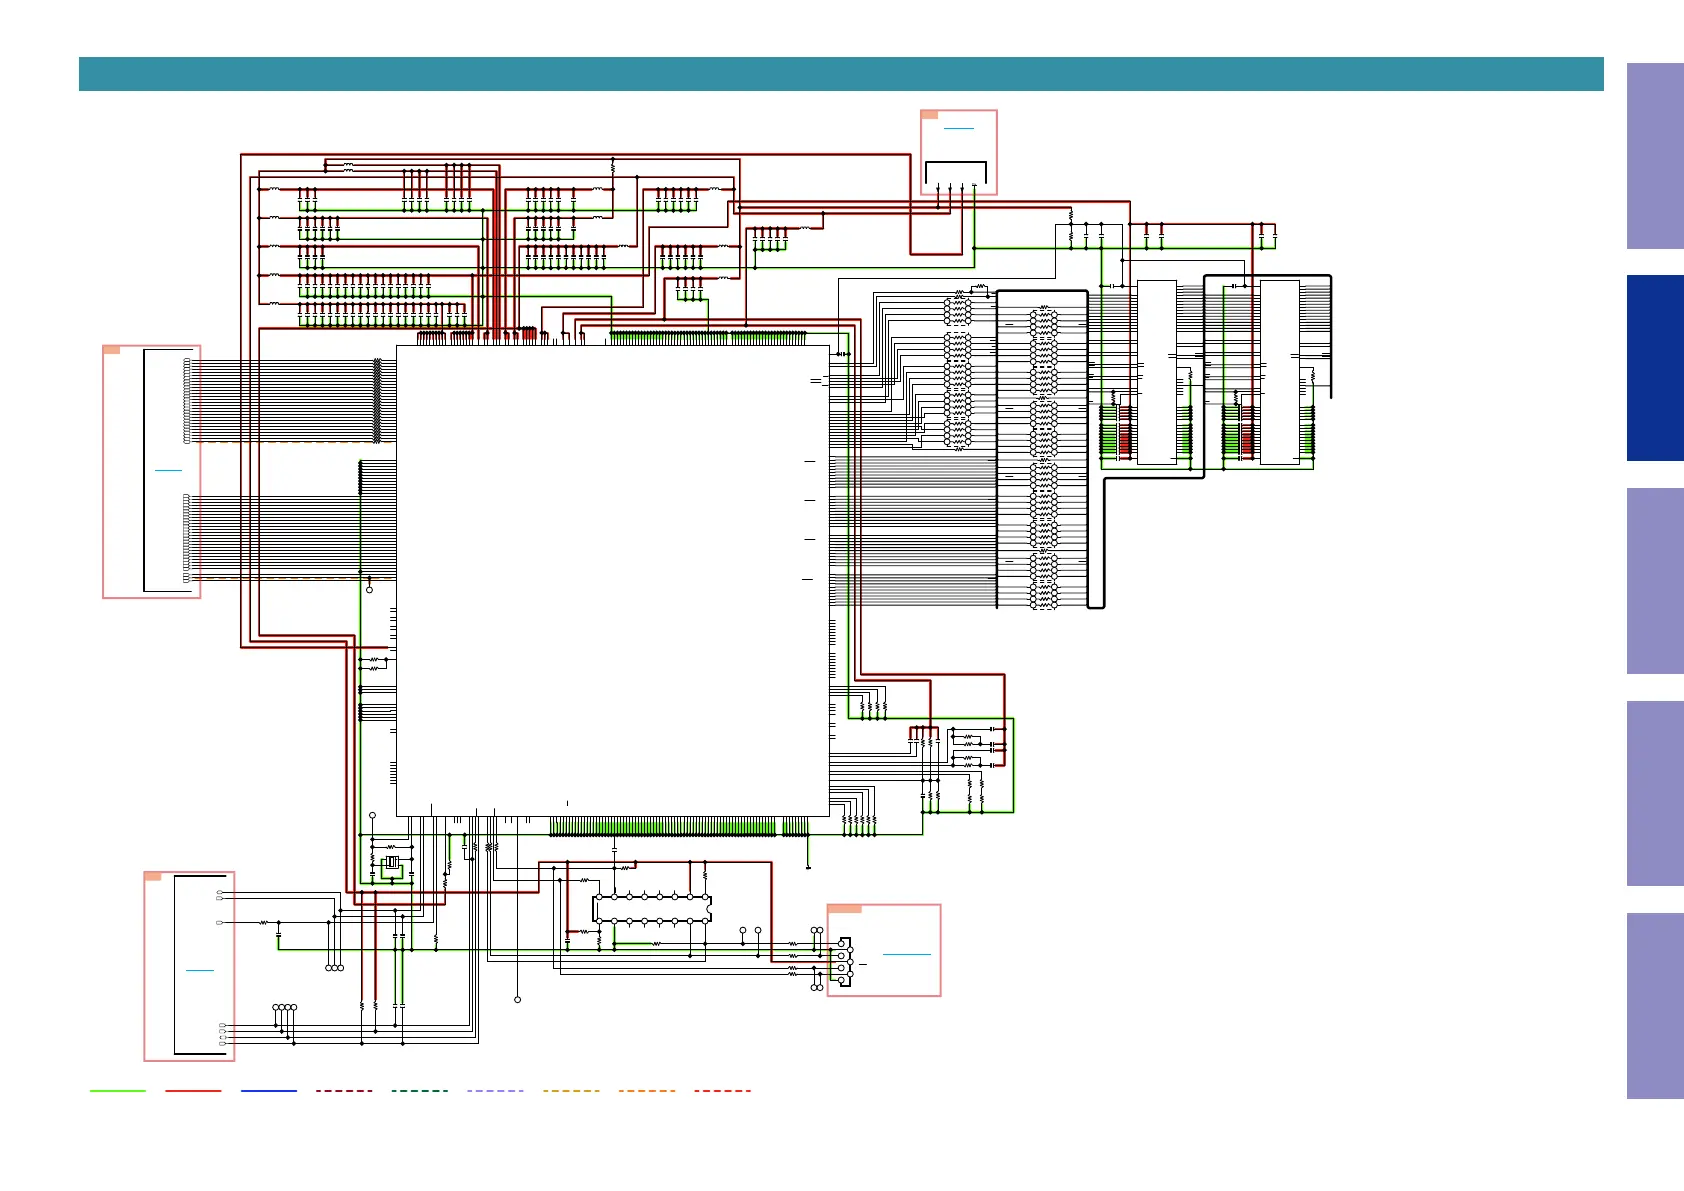
Task: Click the large central IC chip block
Action: tap(613, 581)
